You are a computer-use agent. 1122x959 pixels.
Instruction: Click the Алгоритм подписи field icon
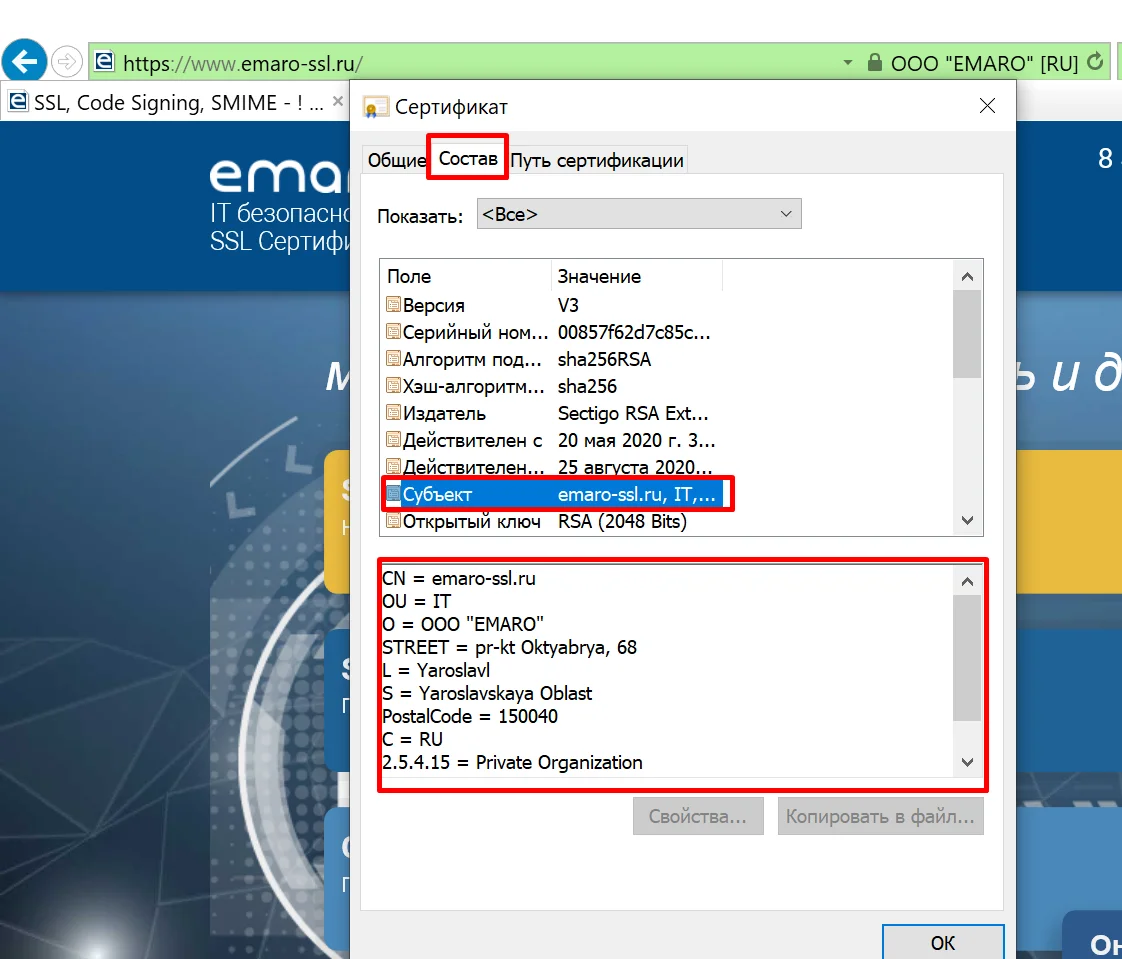[393, 359]
